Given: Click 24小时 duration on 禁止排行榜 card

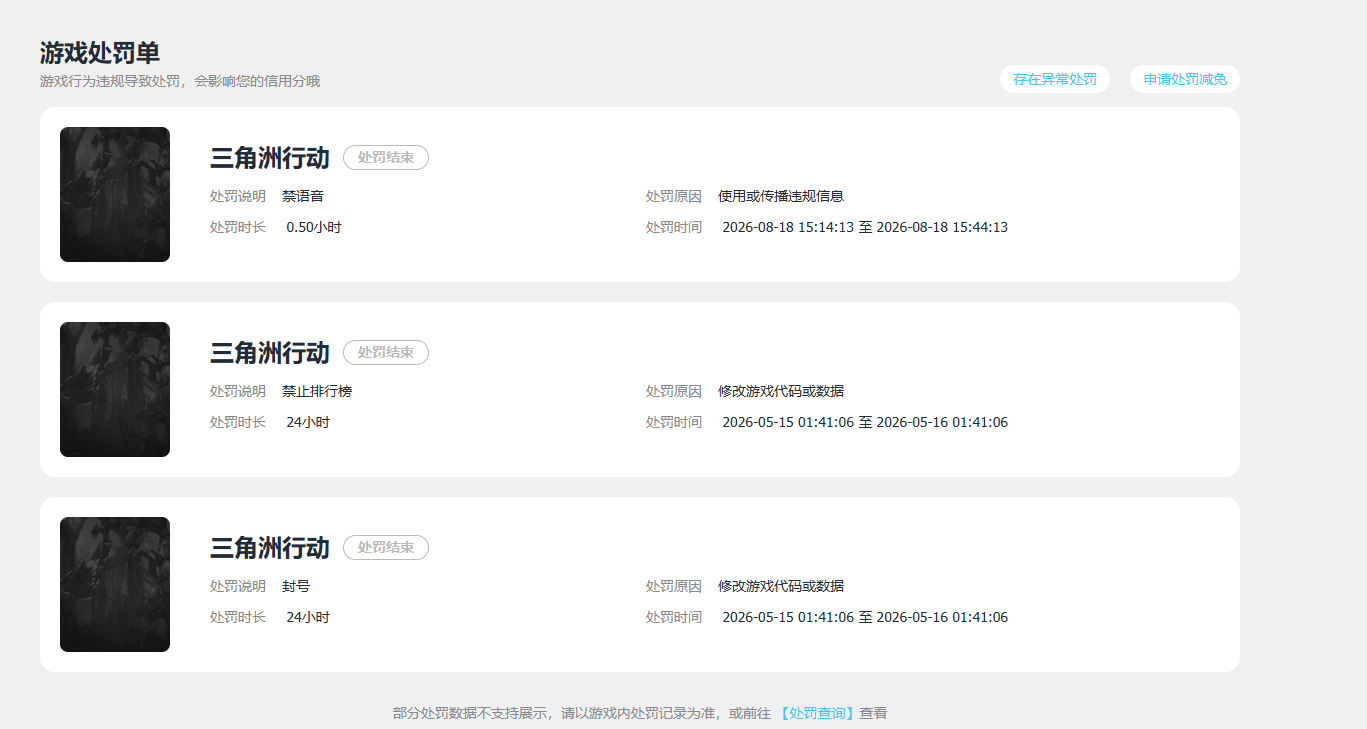Looking at the screenshot, I should (308, 422).
